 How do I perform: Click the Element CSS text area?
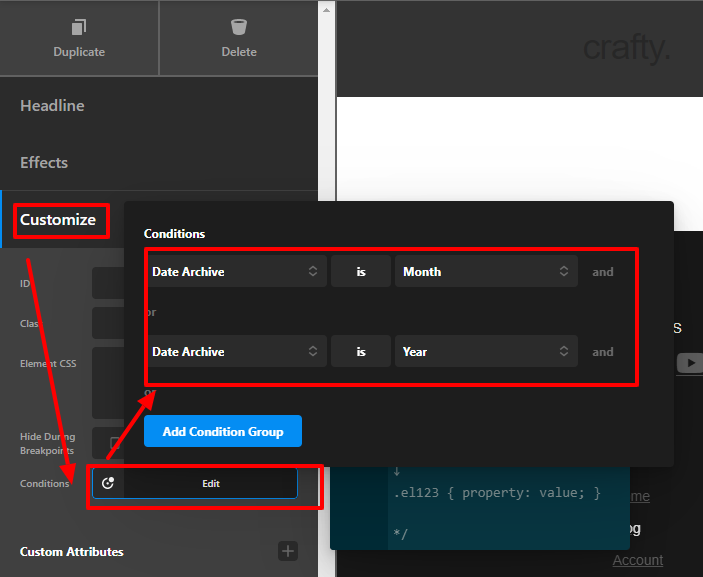[107, 383]
